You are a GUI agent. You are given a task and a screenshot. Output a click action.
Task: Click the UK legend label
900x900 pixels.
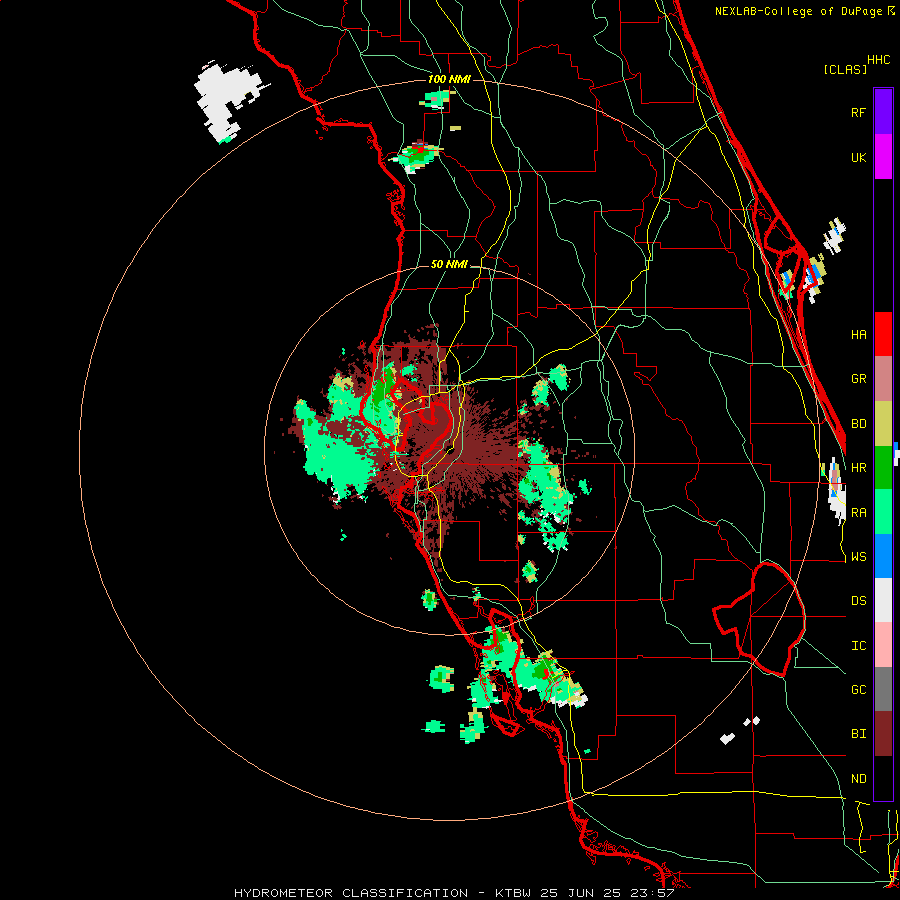858,157
